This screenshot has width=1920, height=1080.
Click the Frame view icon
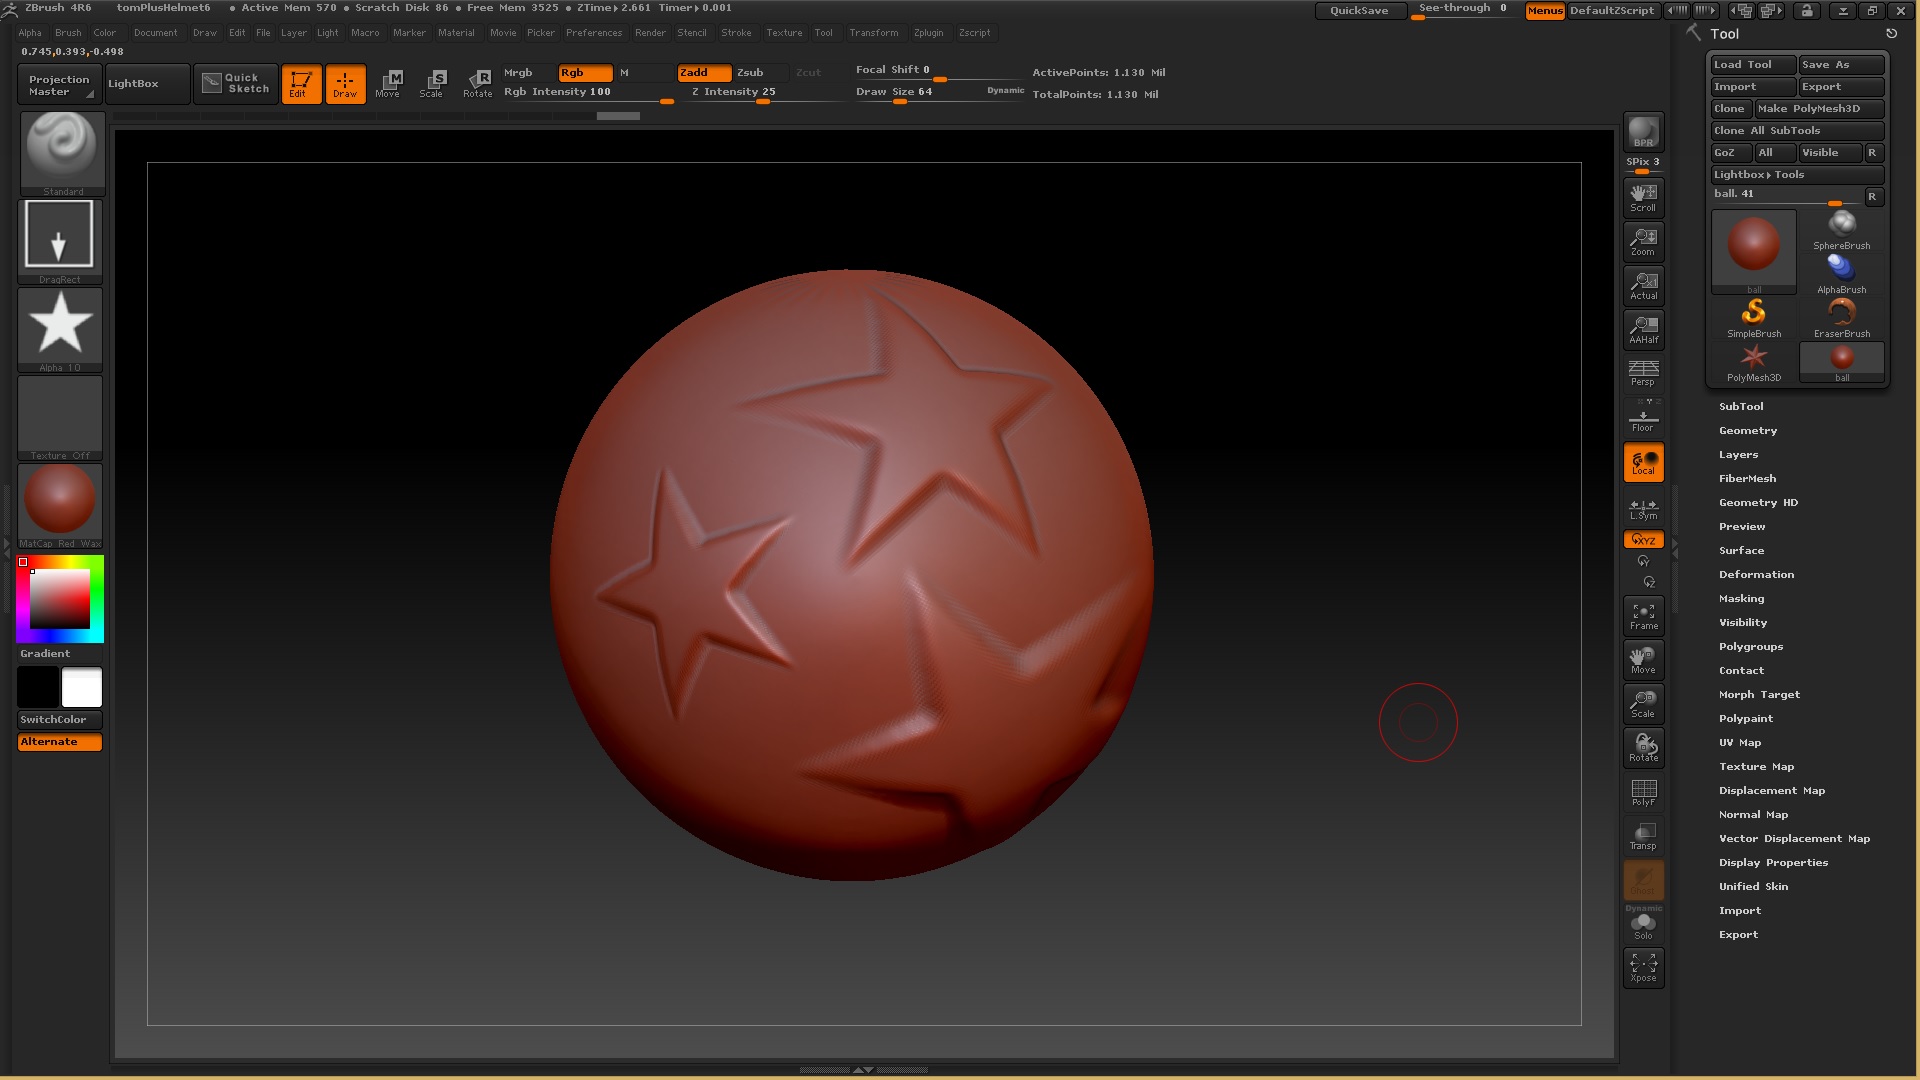click(1643, 616)
